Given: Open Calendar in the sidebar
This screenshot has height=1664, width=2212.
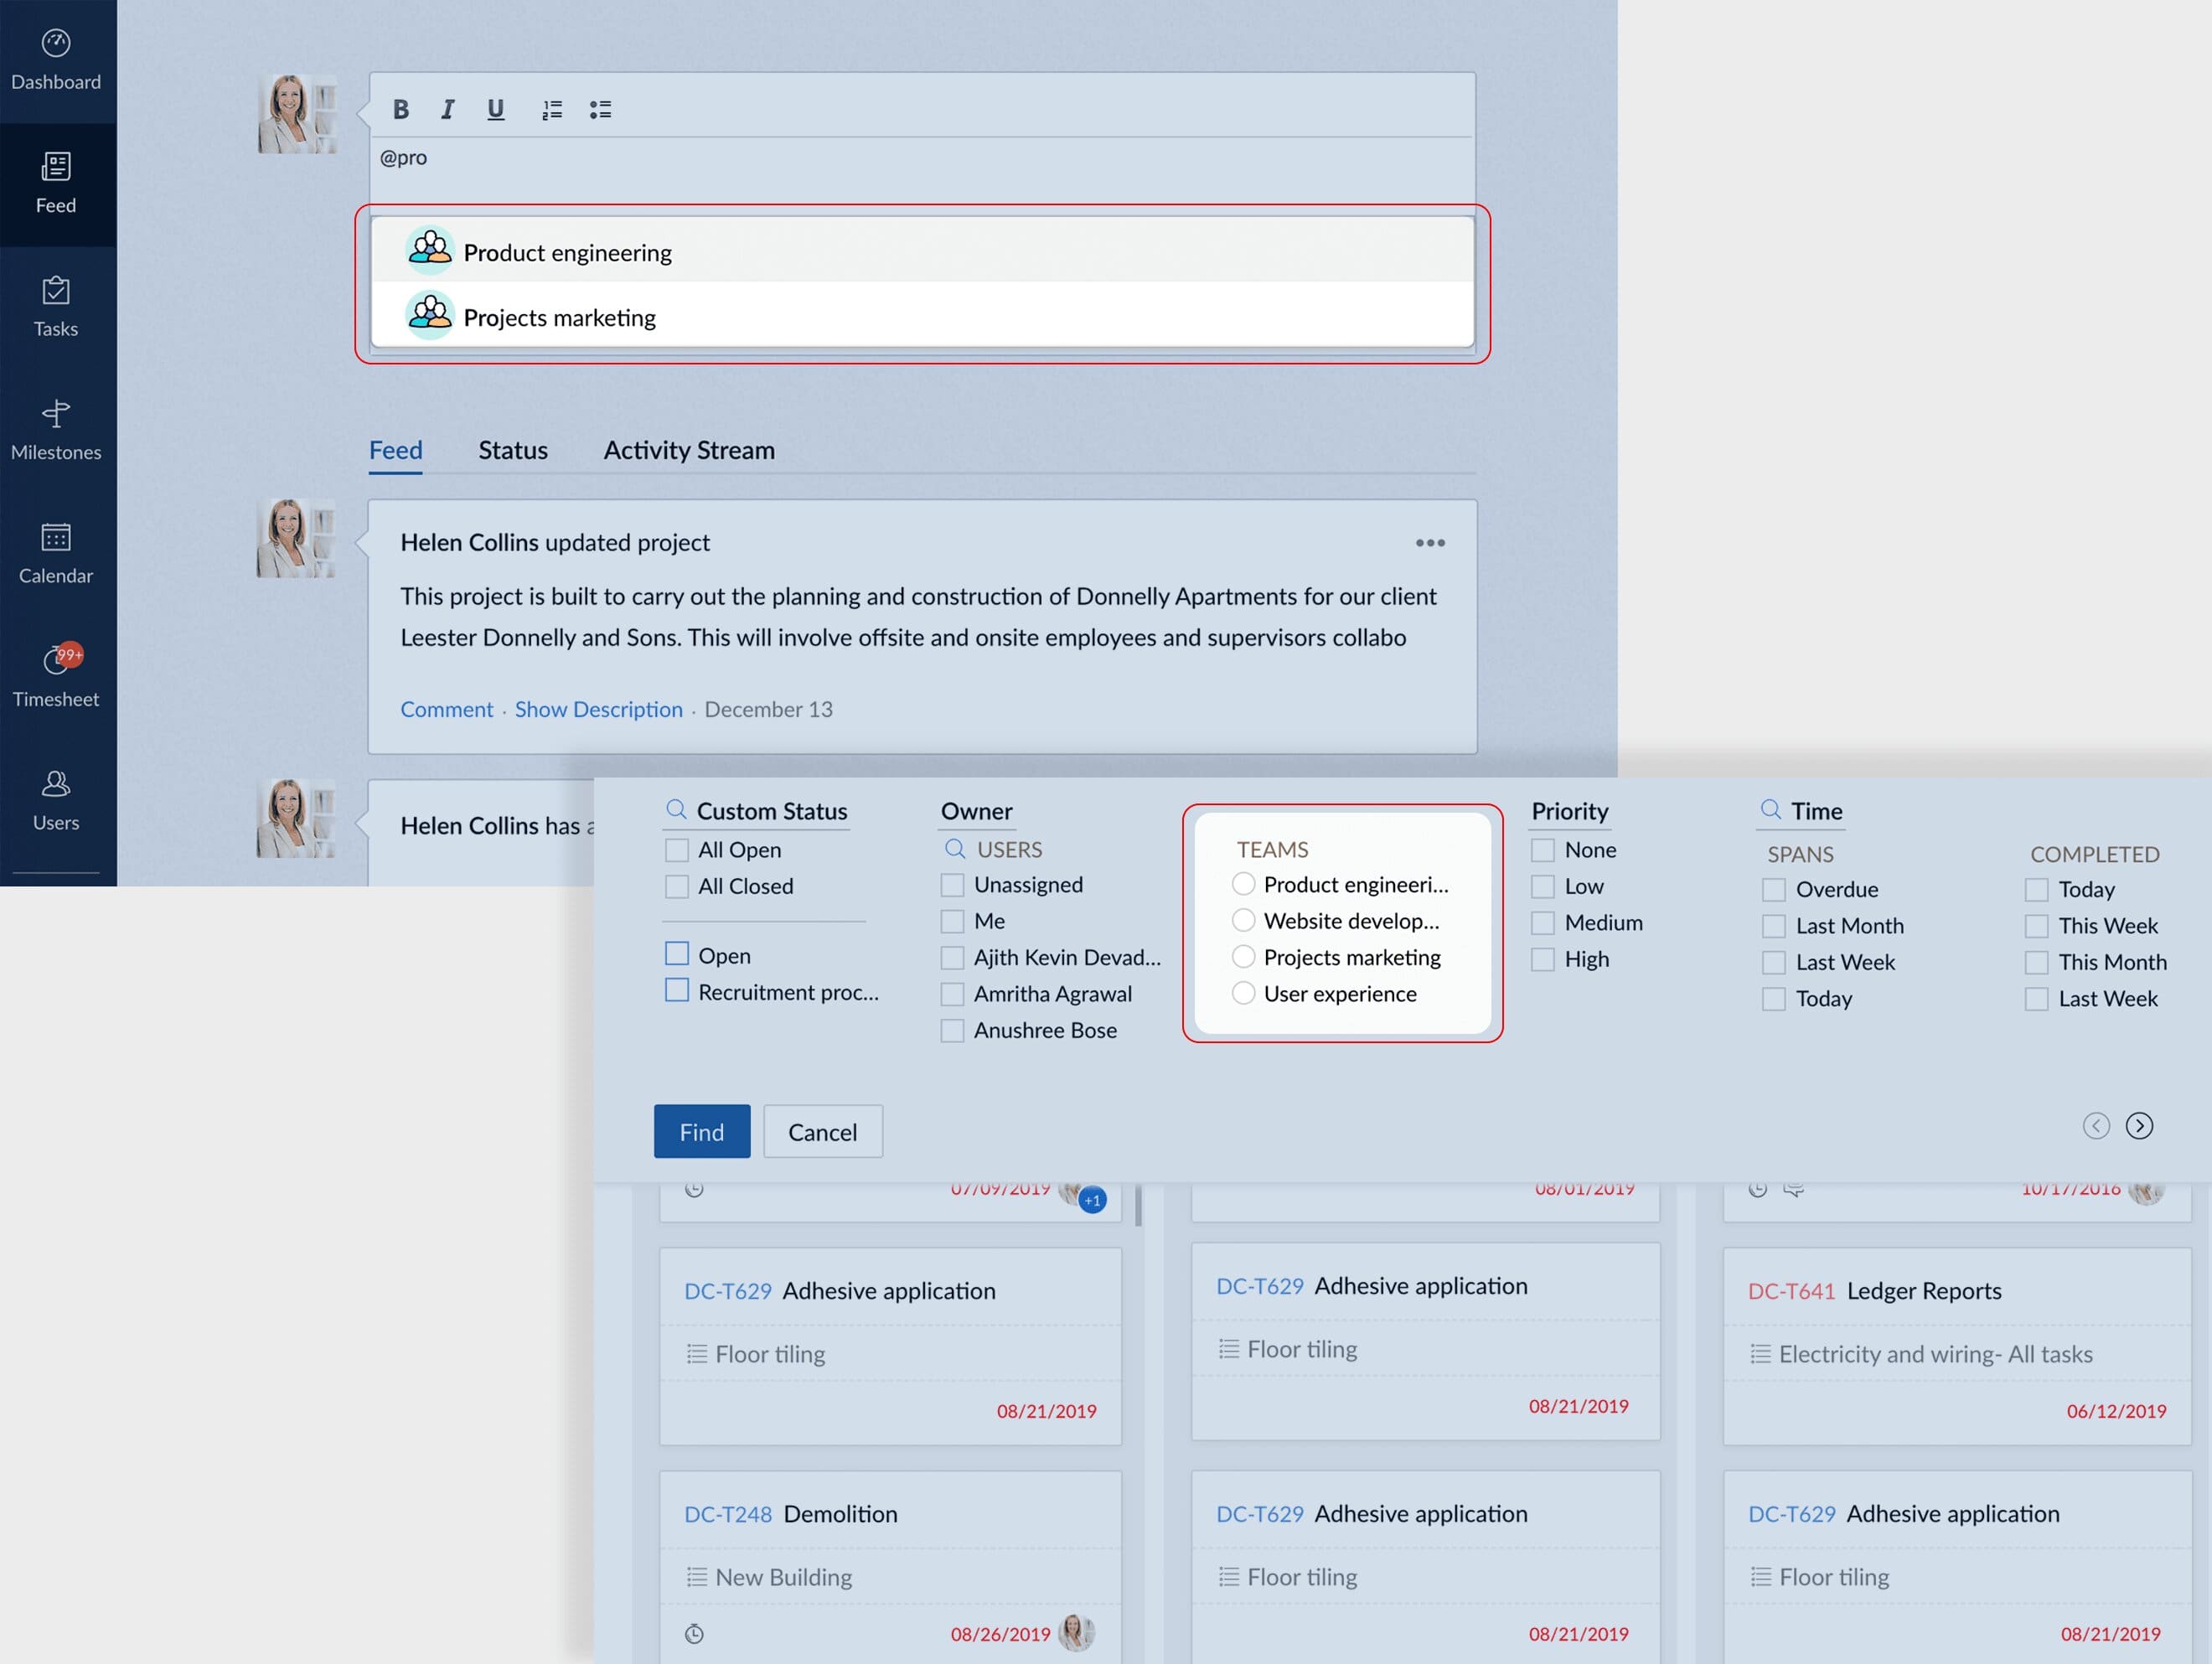Looking at the screenshot, I should (x=56, y=554).
